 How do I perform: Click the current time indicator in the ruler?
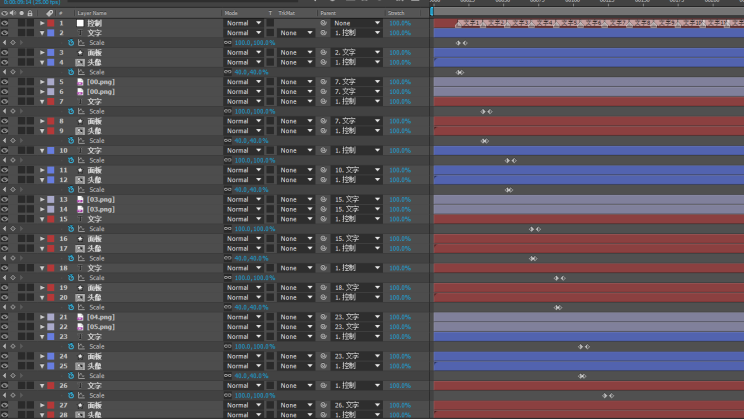tap(432, 10)
